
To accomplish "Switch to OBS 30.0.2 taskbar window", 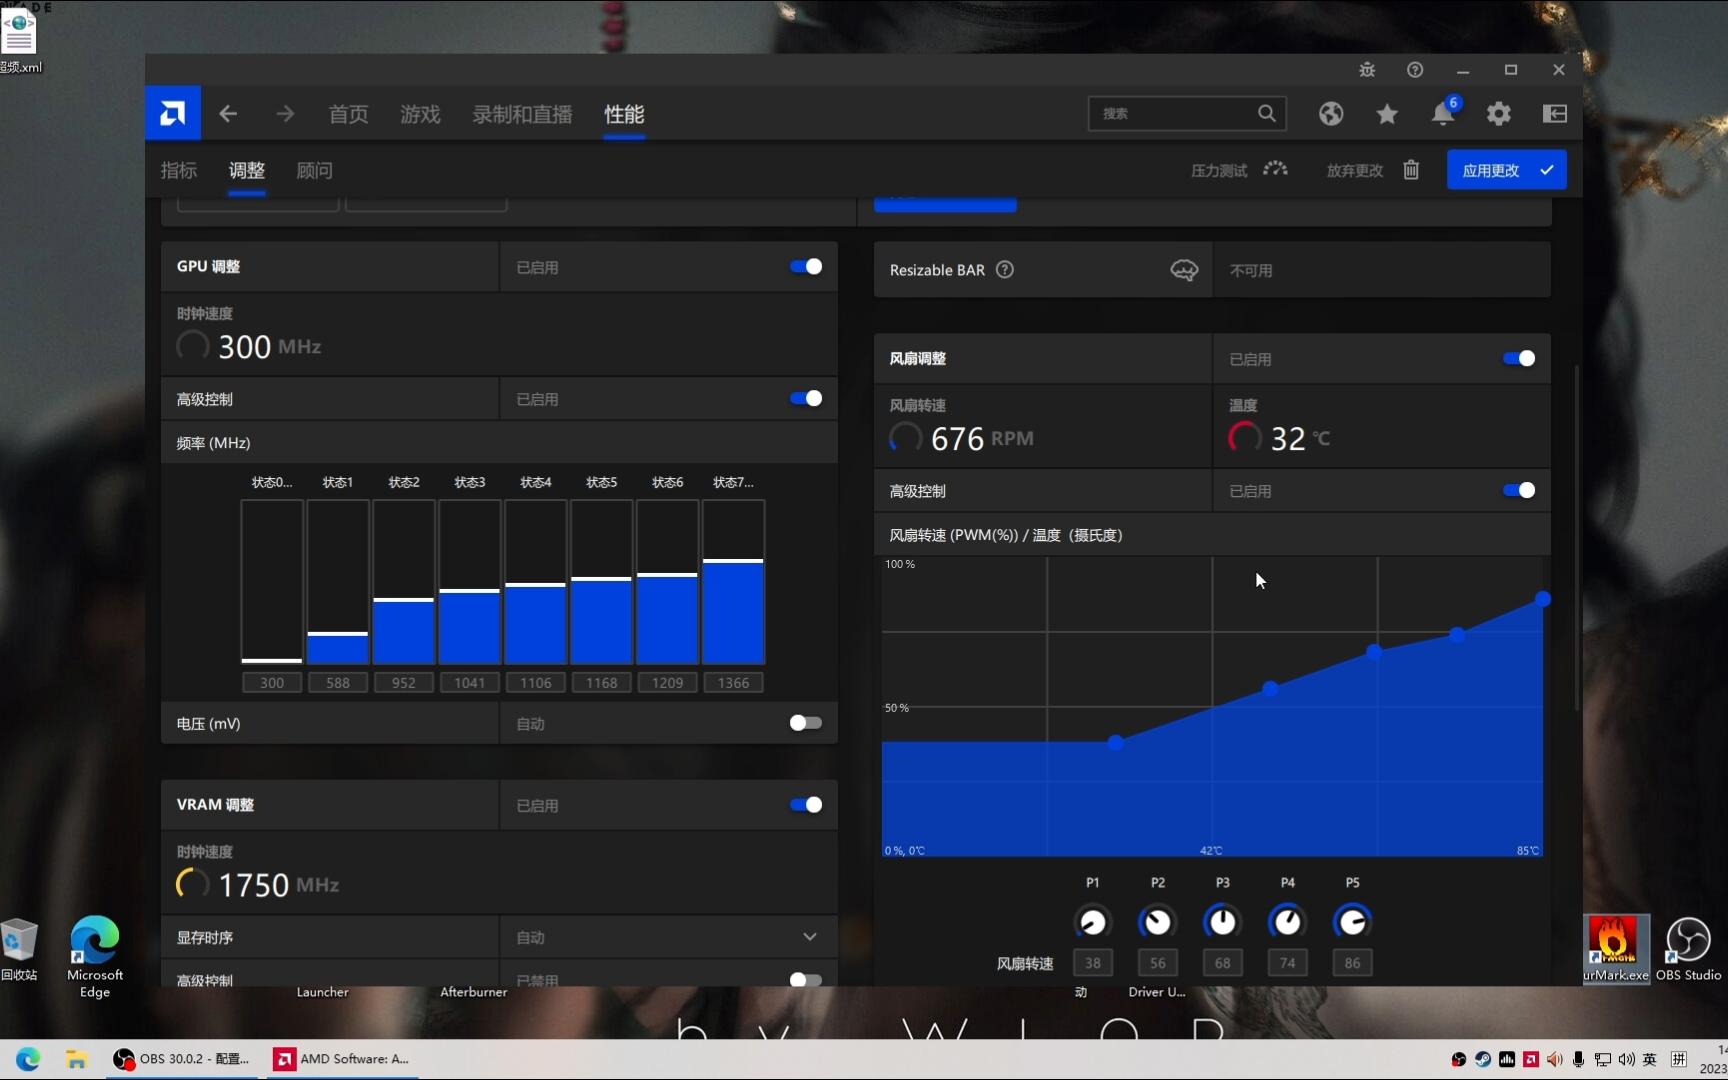I will (182, 1059).
